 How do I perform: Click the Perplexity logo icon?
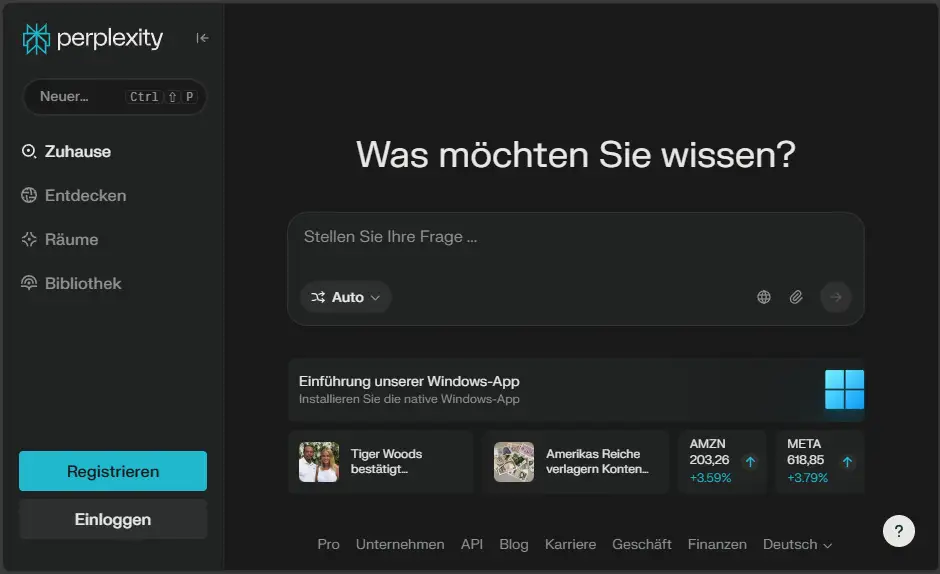(x=36, y=38)
